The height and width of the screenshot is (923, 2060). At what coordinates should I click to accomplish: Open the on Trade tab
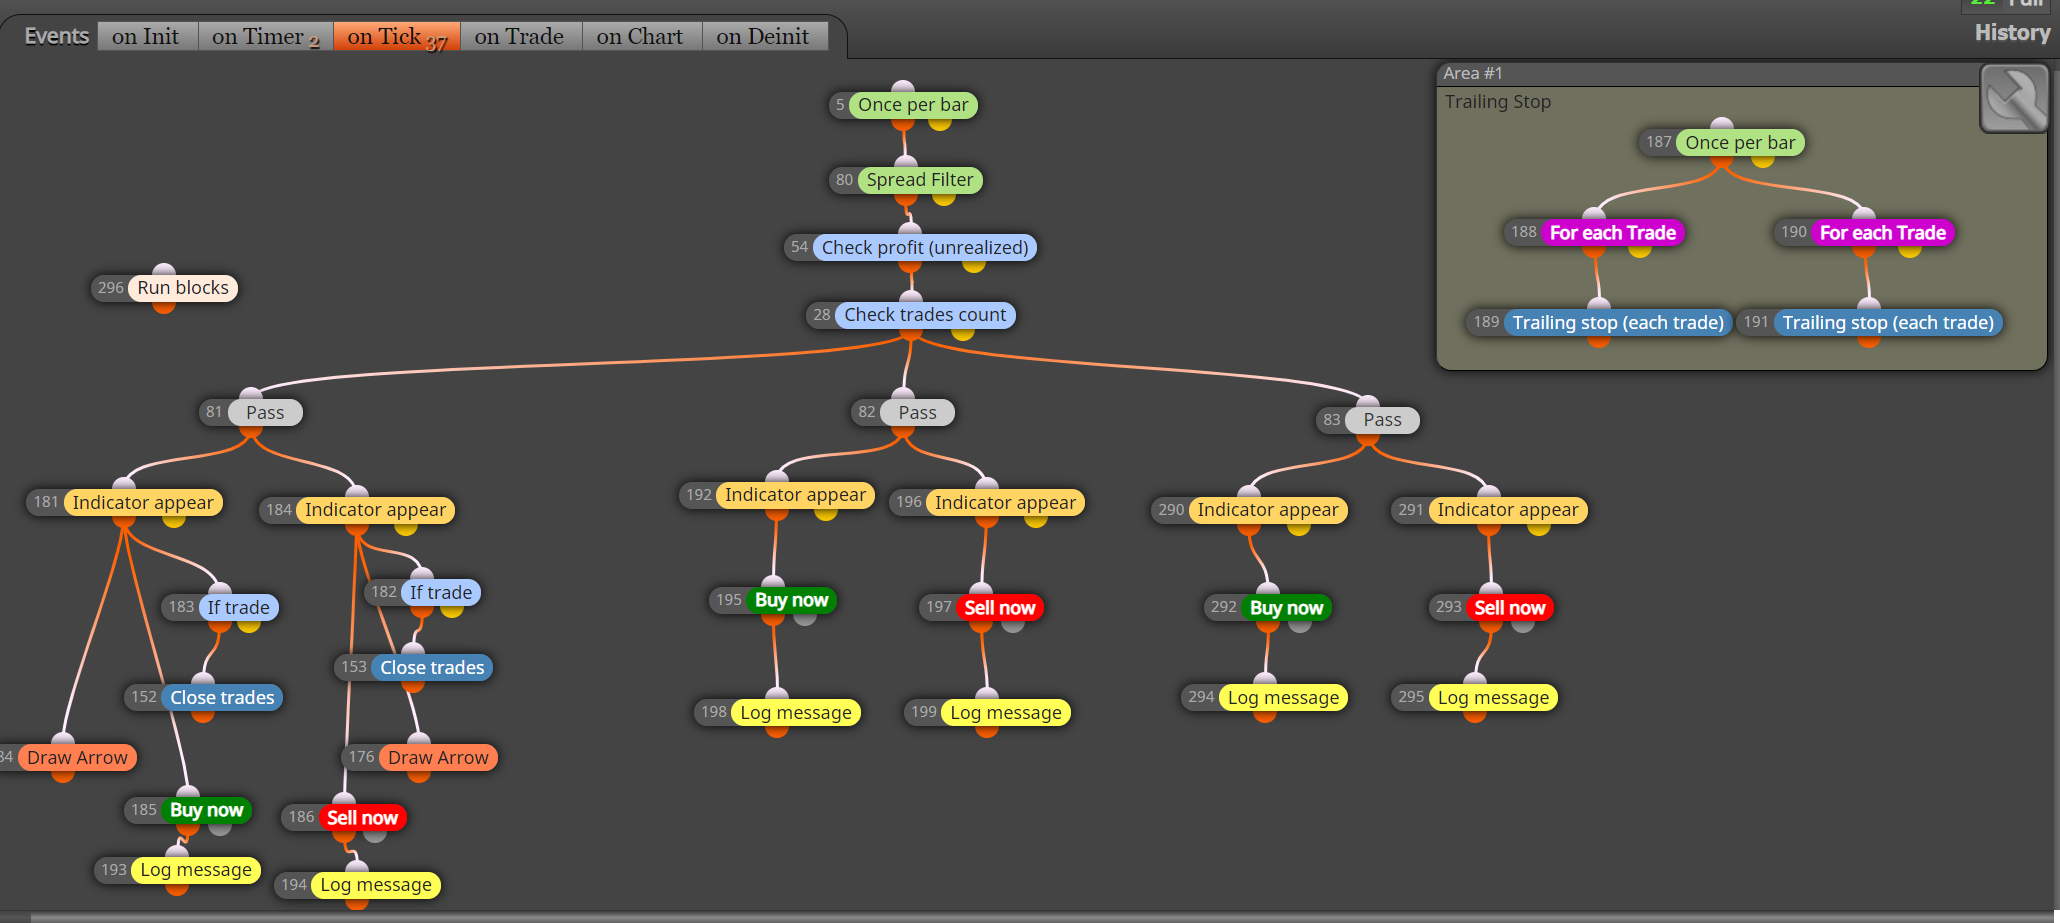[x=520, y=36]
